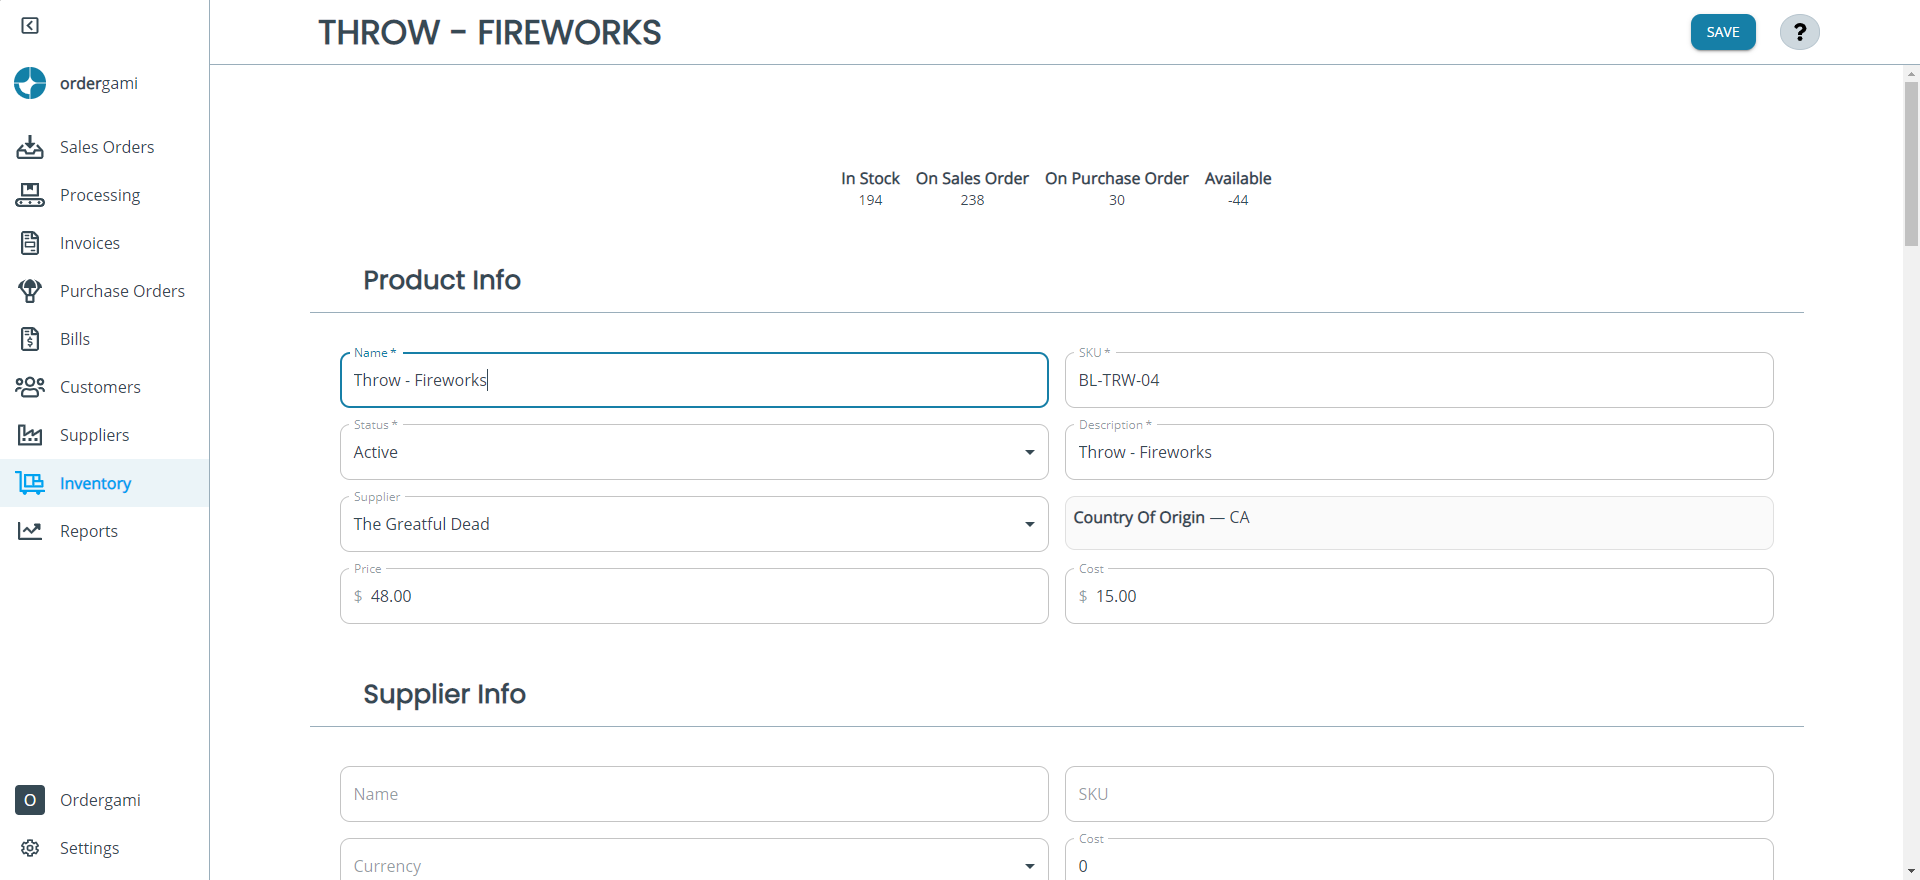
Task: Click the Reports chart icon
Action: pos(30,531)
